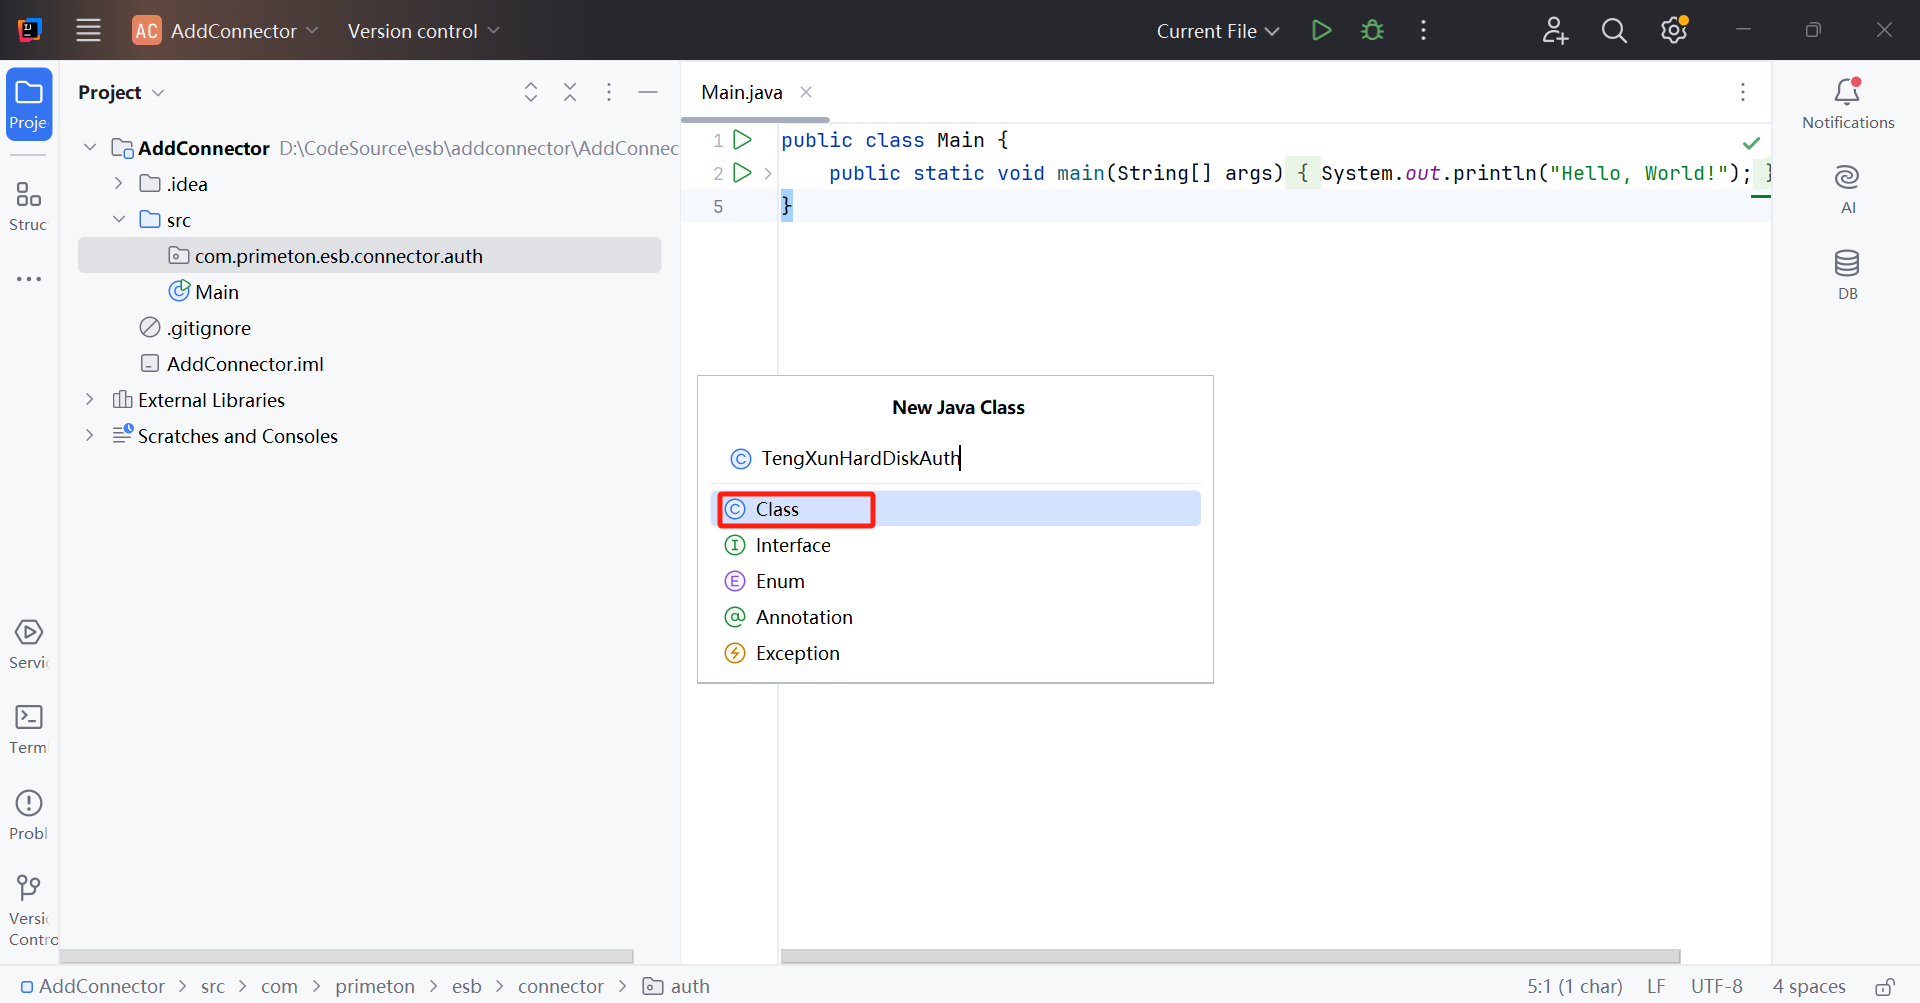Open the Current File run configuration dropdown
The width and height of the screenshot is (1920, 1003).
click(x=1217, y=31)
